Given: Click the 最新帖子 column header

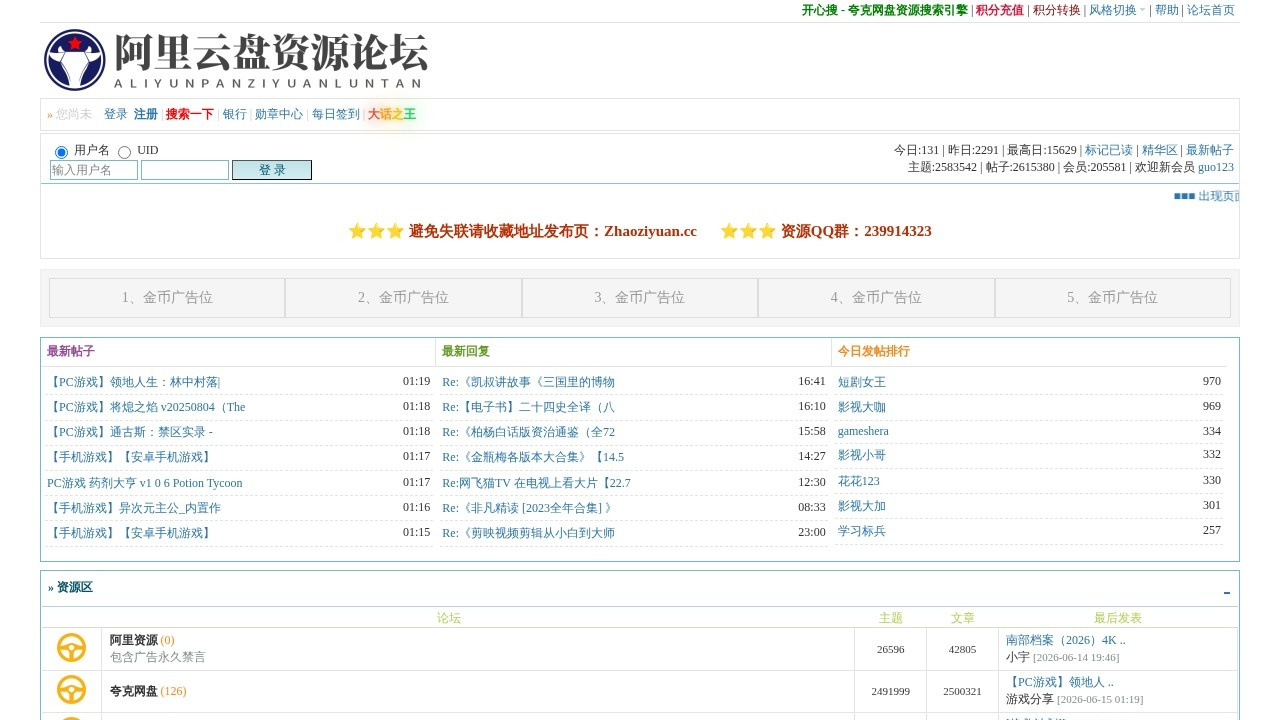Looking at the screenshot, I should (71, 352).
